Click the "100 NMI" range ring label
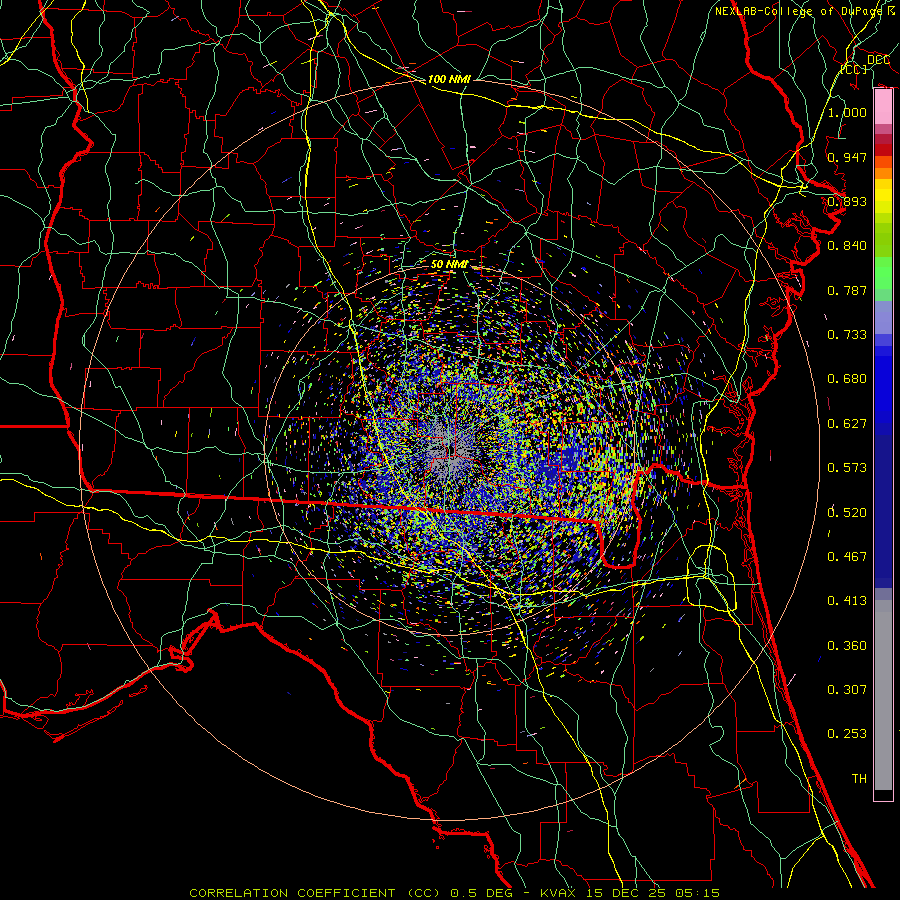This screenshot has width=900, height=900. coord(449,79)
